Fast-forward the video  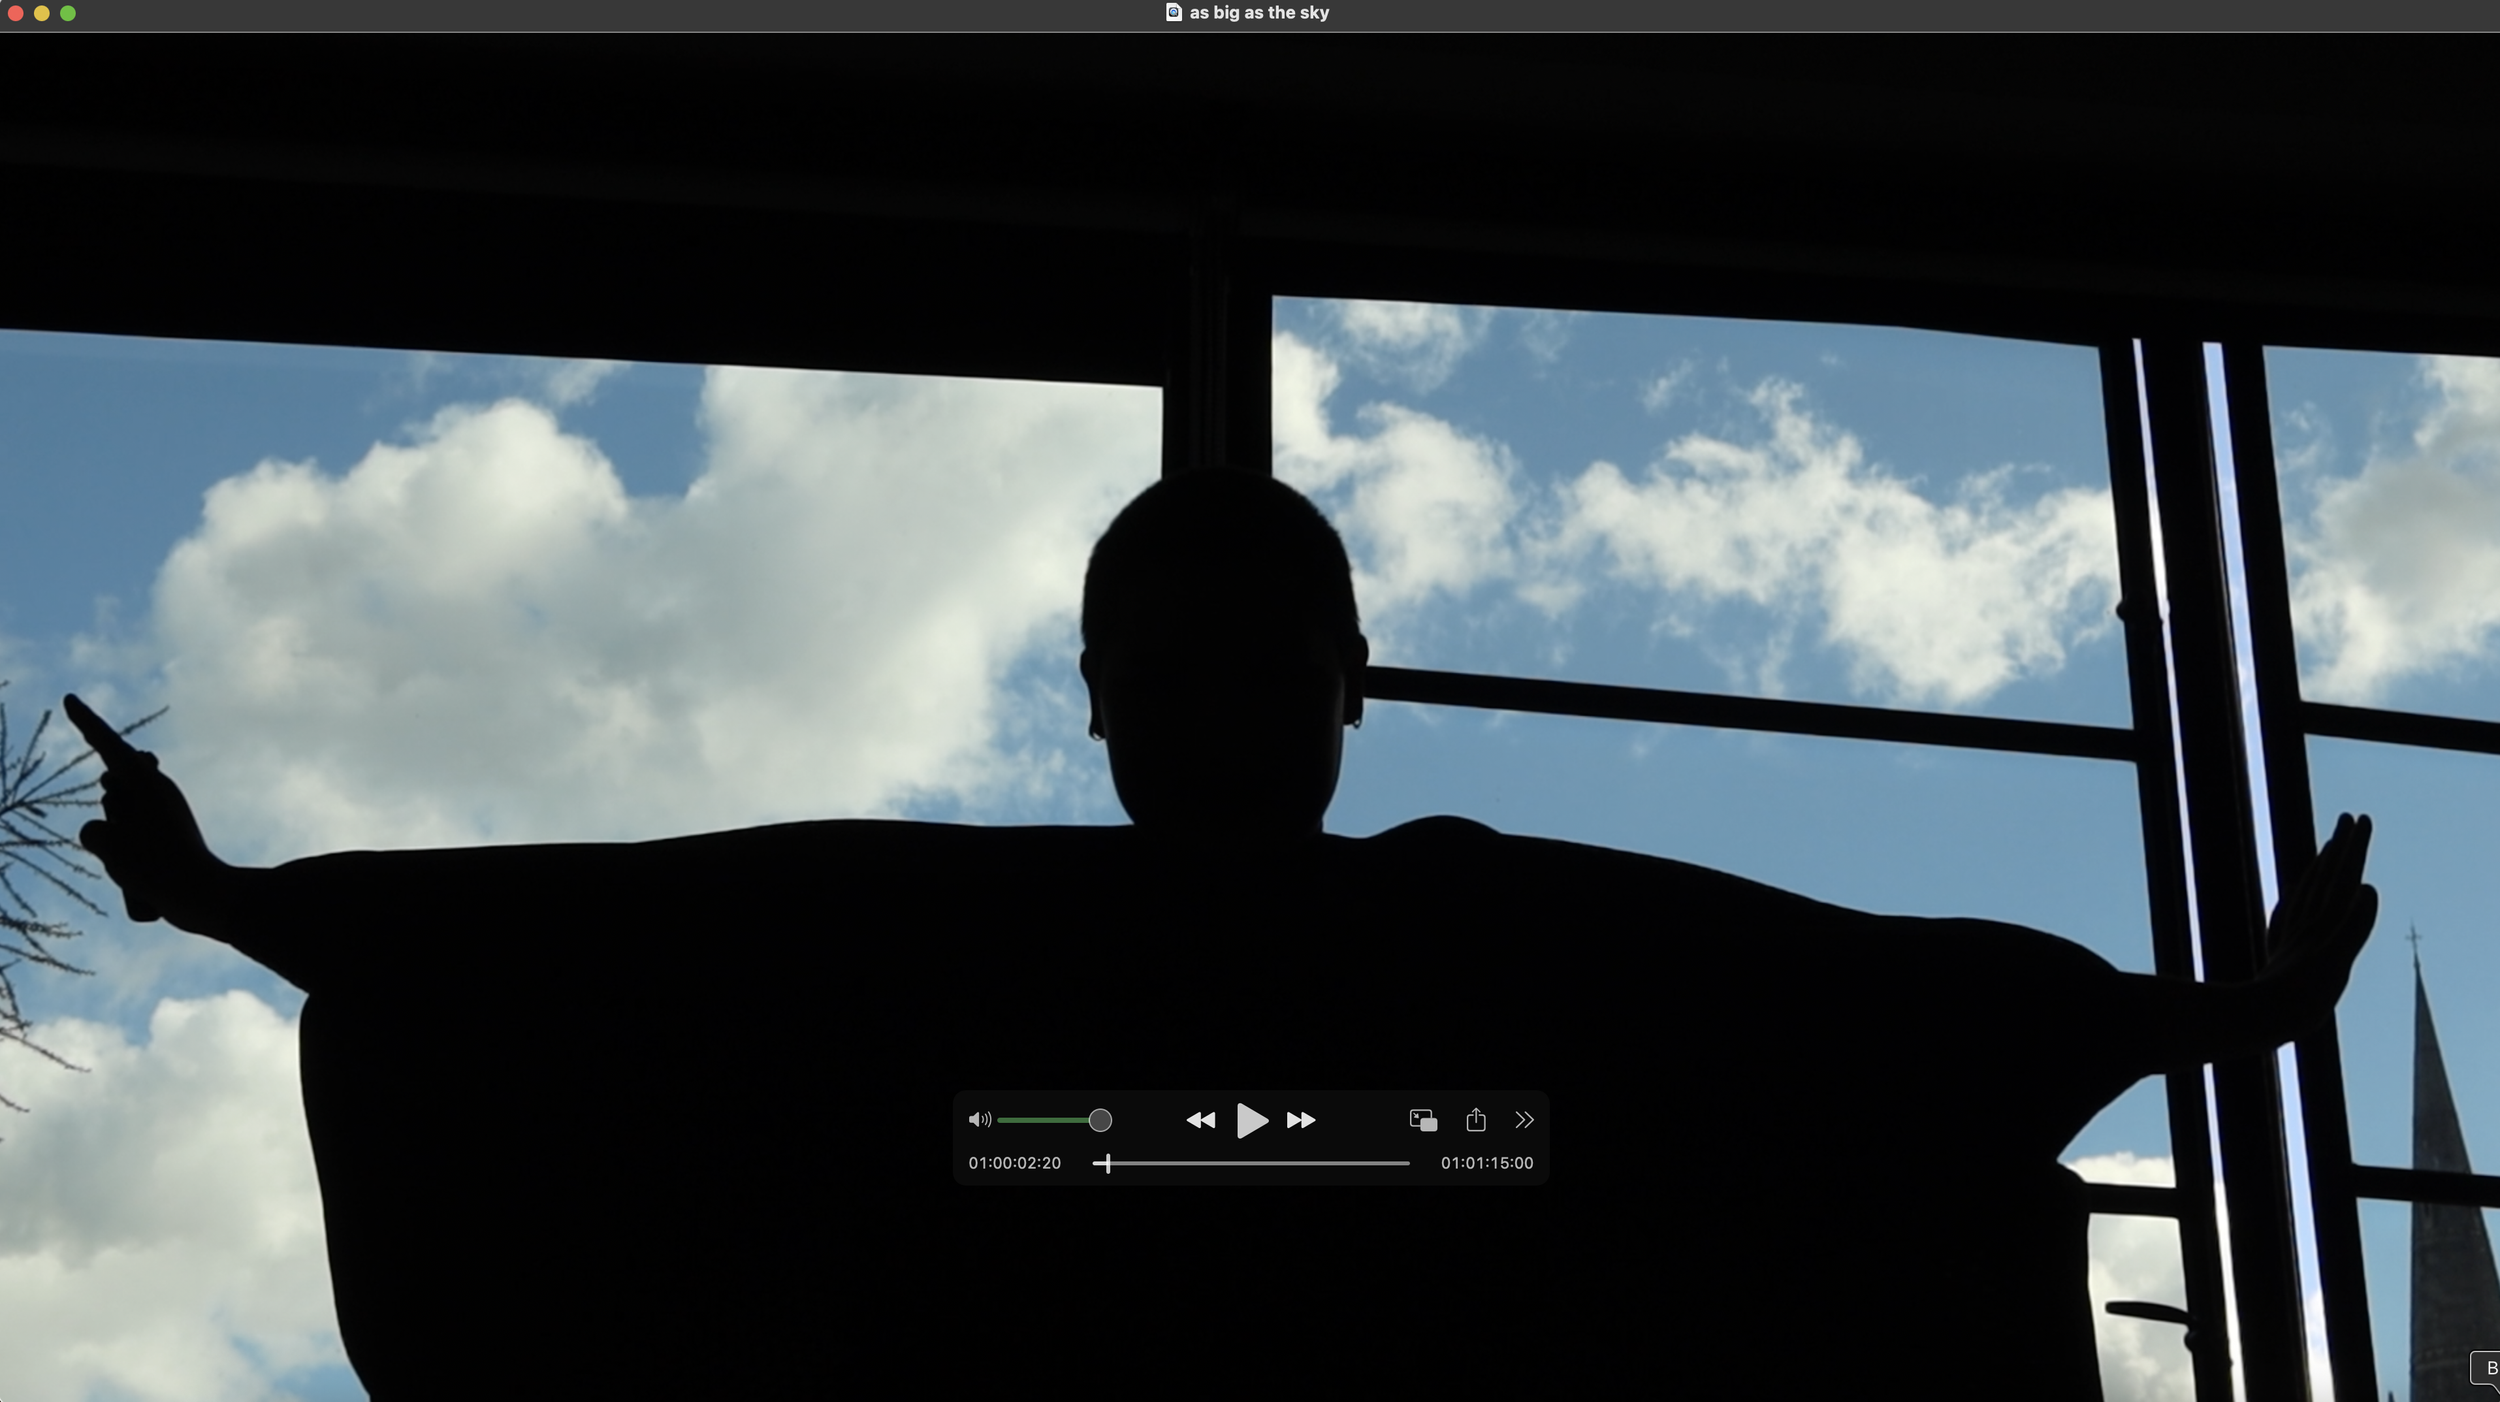tap(1301, 1120)
